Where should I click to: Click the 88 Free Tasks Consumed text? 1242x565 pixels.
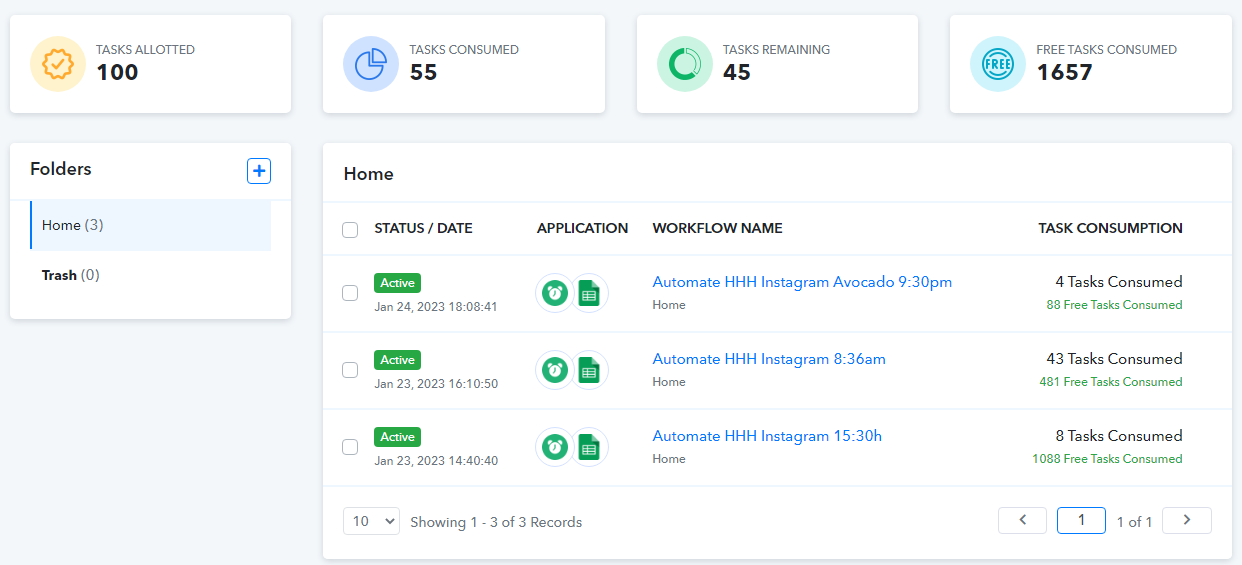tap(1114, 305)
